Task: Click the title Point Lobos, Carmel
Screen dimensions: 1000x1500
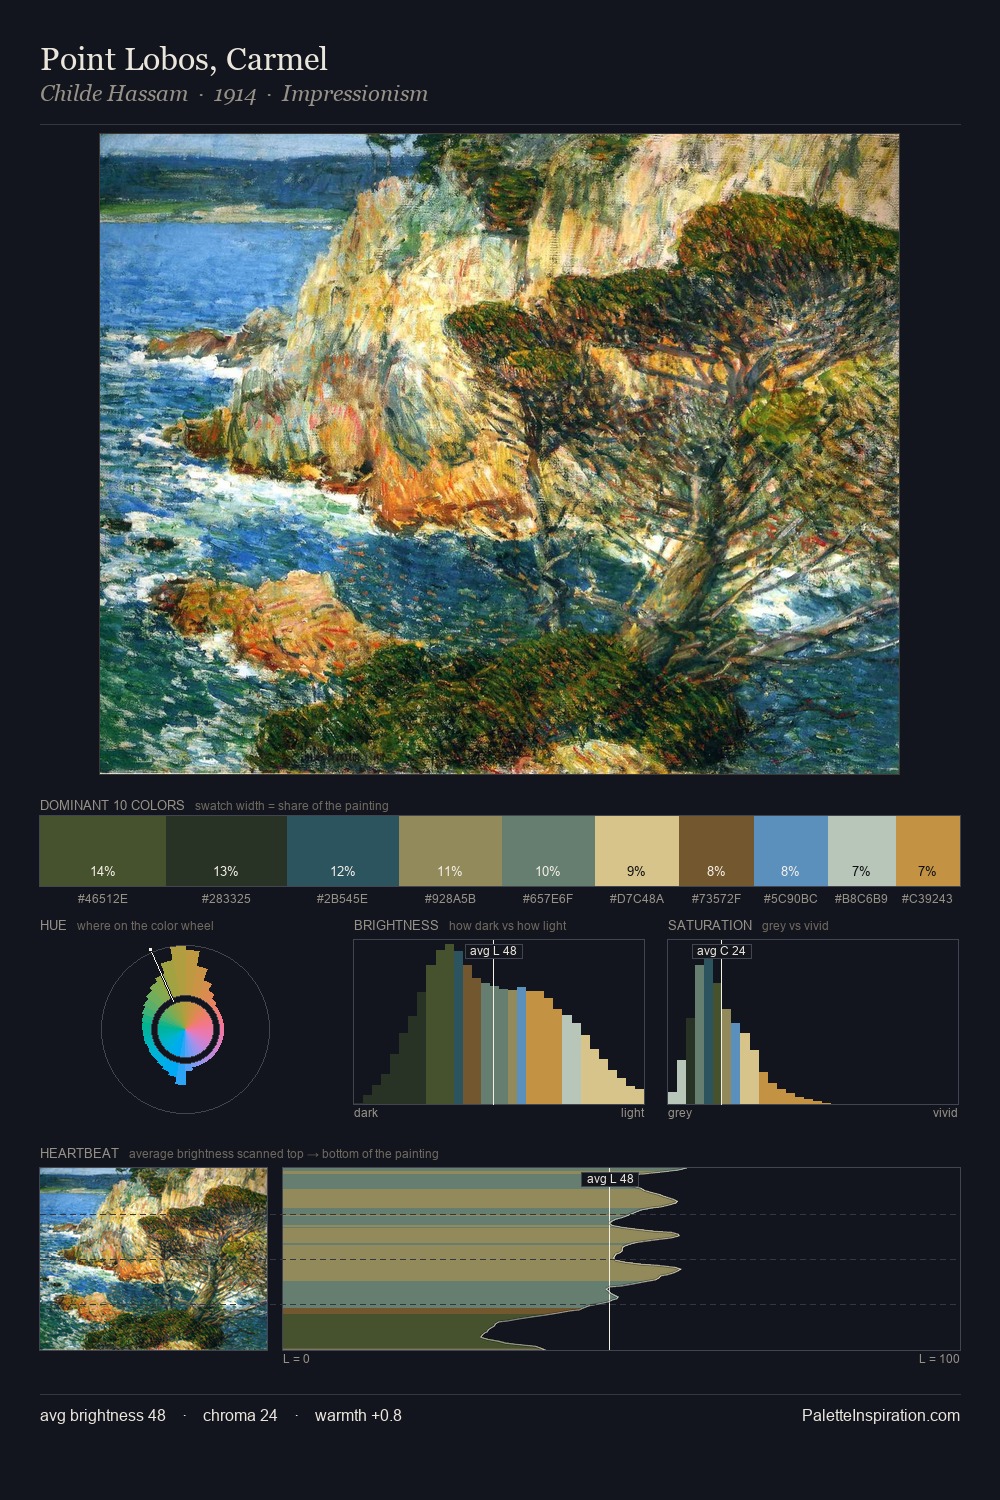Action: pyautogui.click(x=184, y=59)
